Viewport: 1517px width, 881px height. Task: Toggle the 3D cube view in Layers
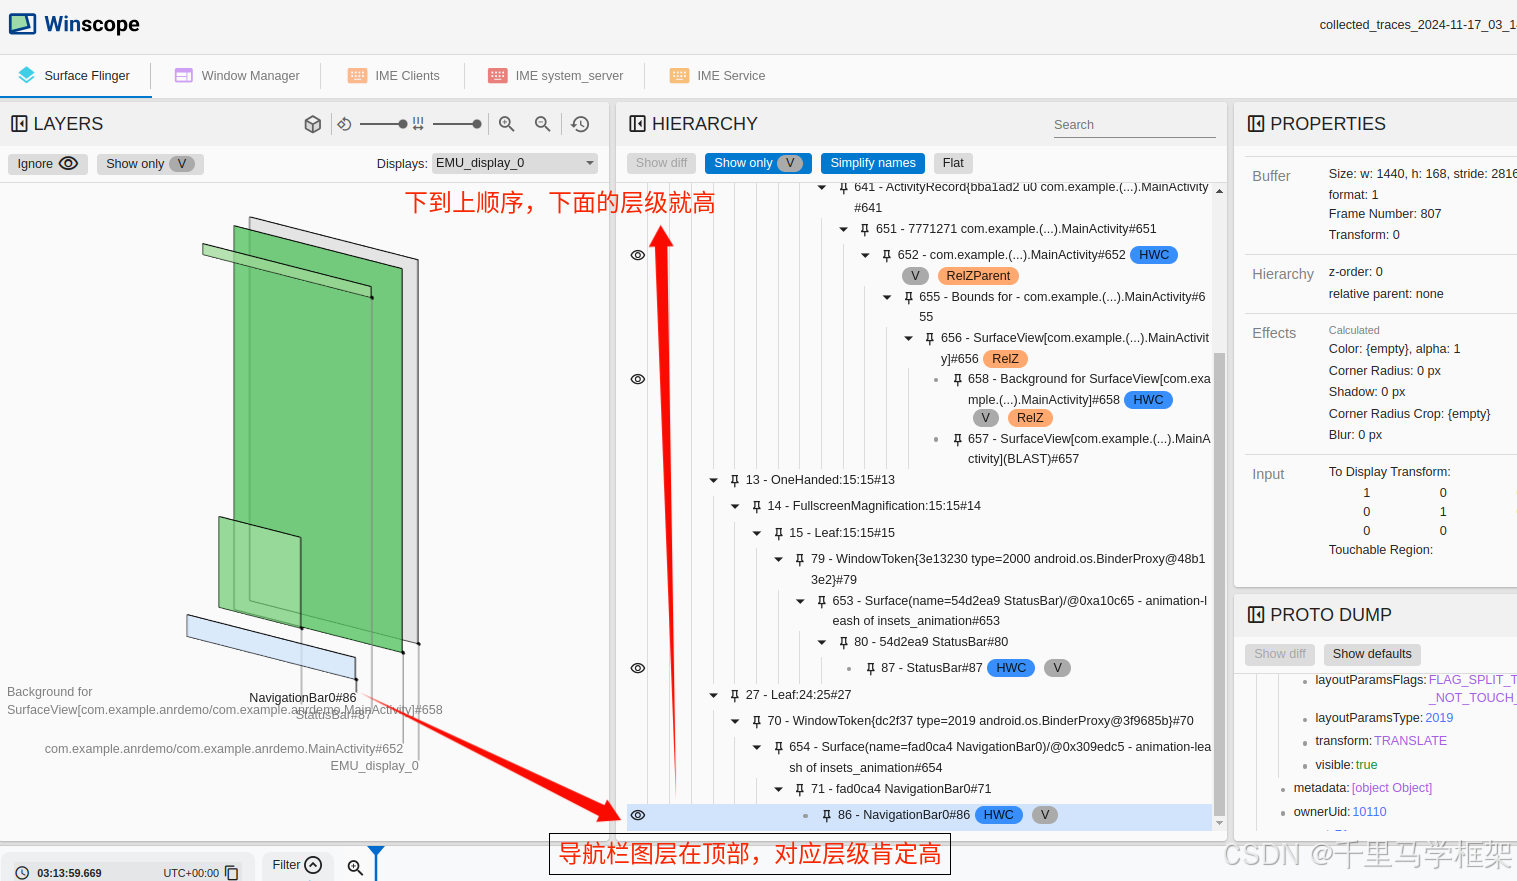point(313,124)
